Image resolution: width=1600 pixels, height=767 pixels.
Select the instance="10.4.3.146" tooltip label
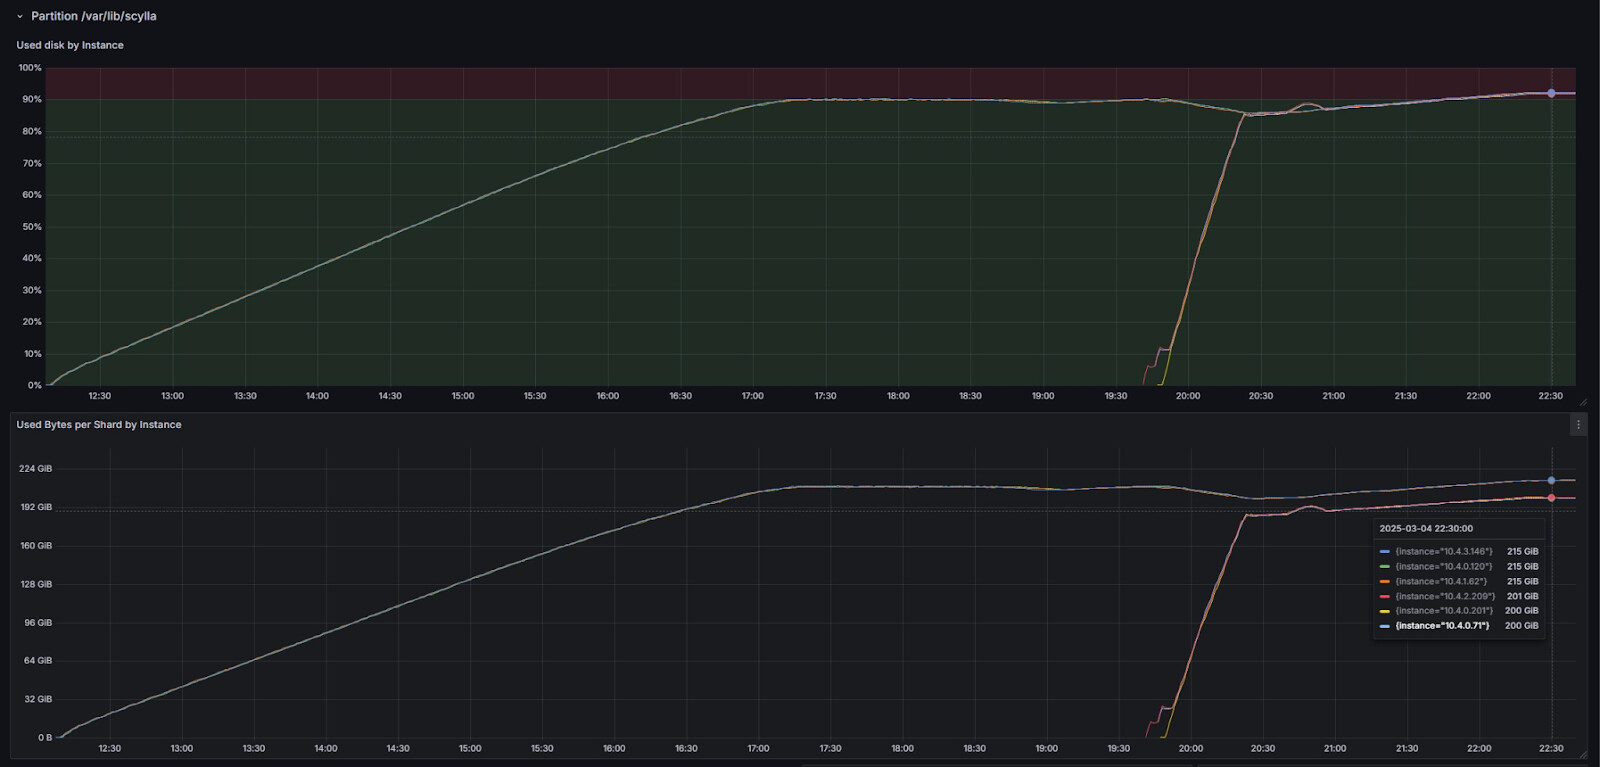[x=1444, y=551]
